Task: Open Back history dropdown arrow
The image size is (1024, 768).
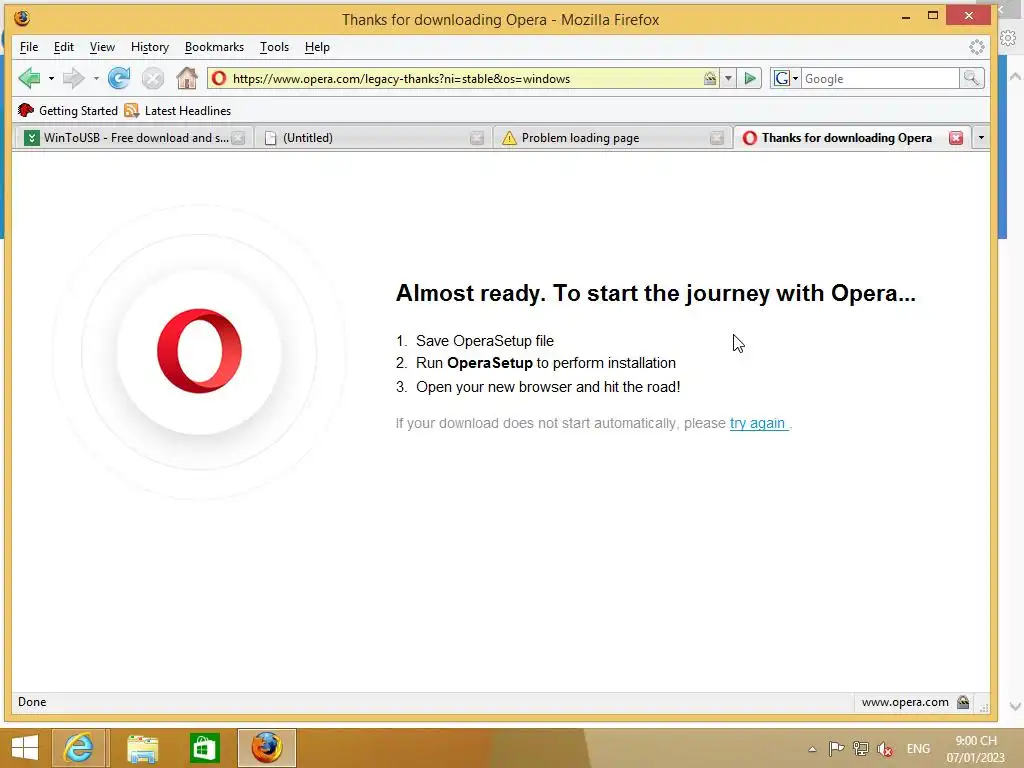Action: 51,78
